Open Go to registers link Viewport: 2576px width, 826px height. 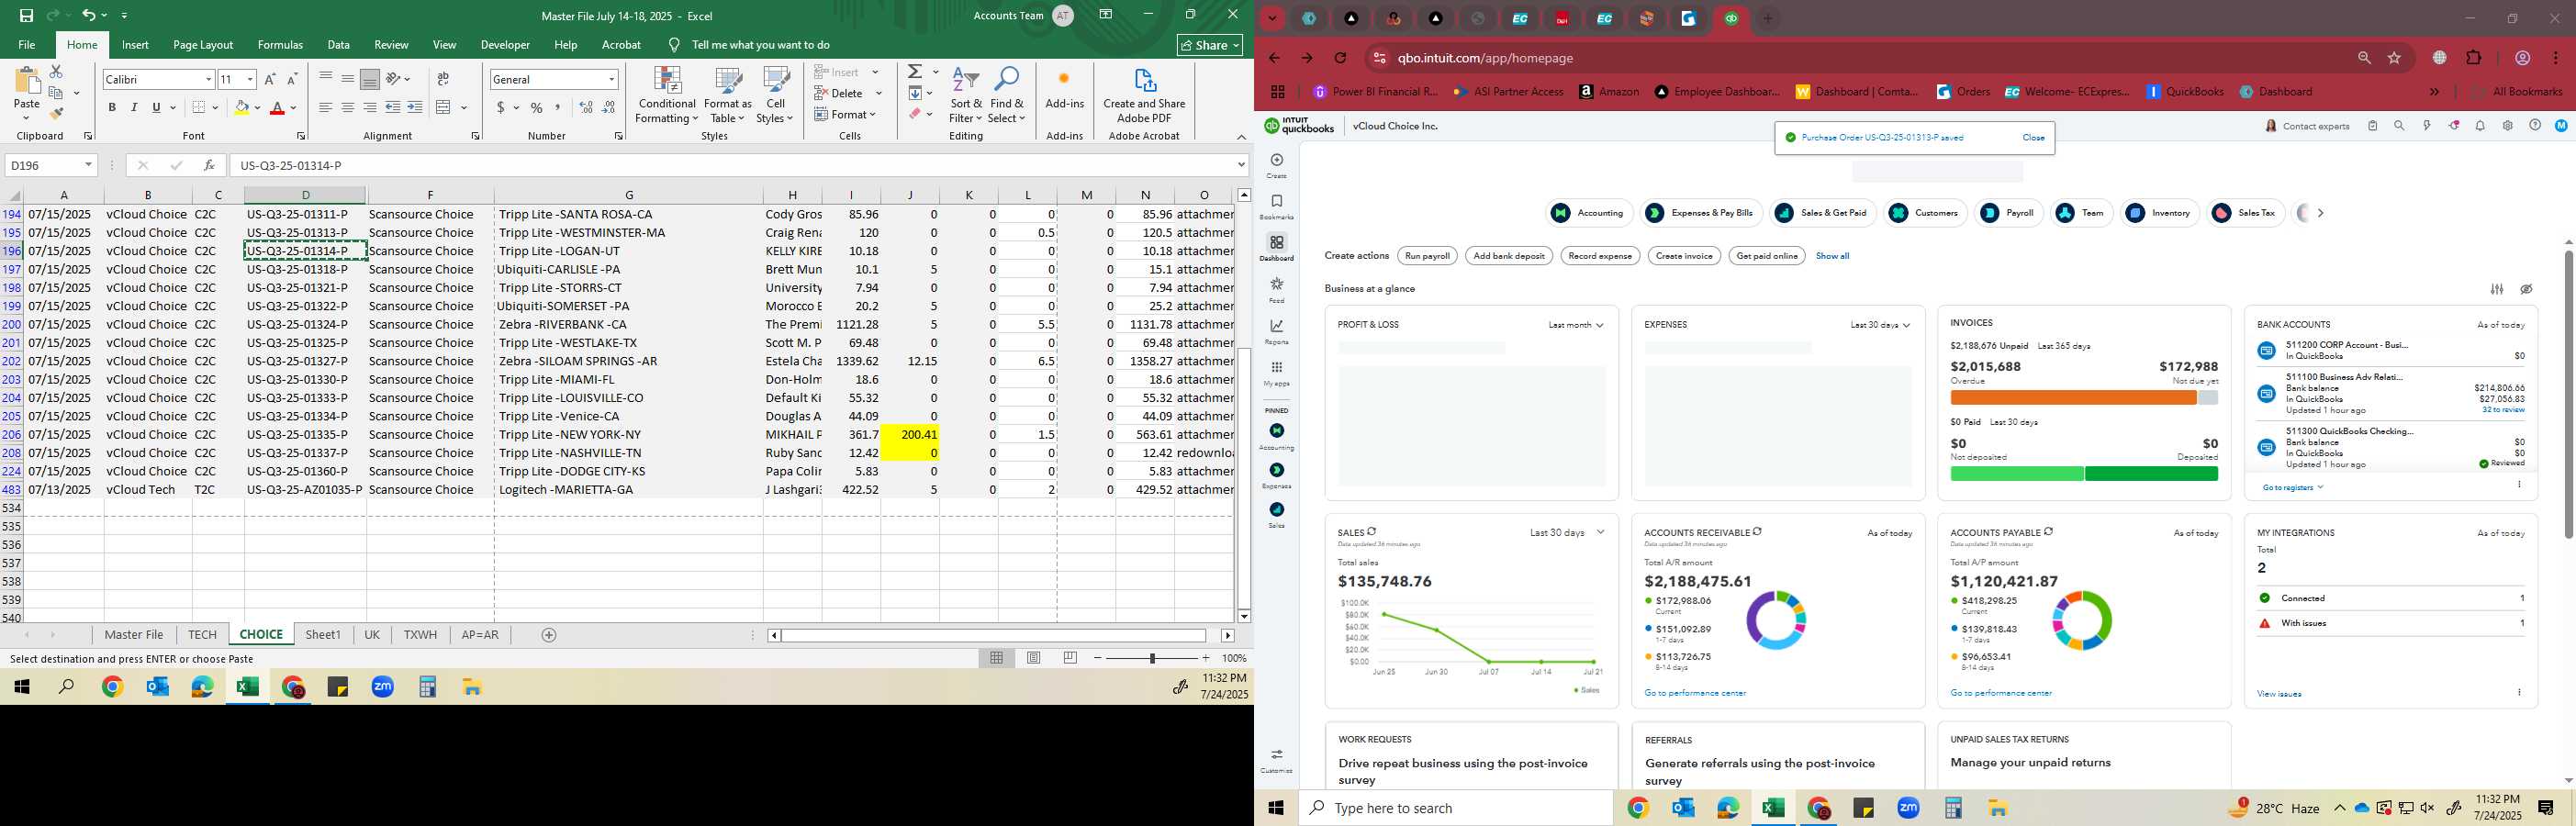click(x=2292, y=488)
